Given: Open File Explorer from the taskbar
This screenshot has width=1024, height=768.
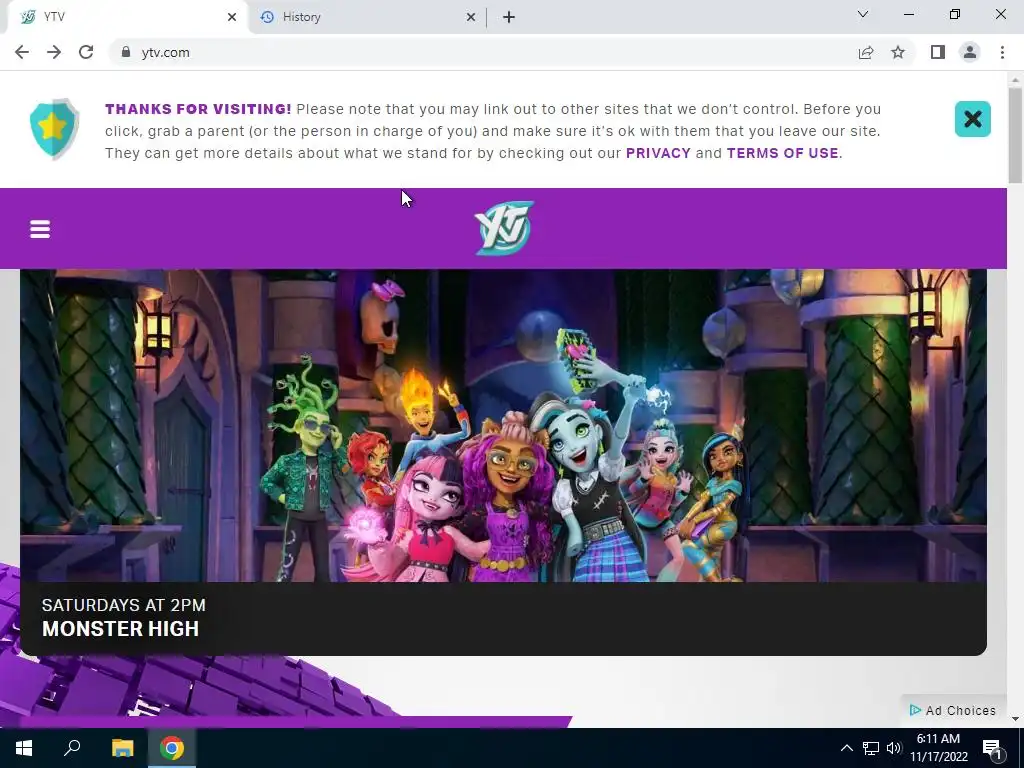Looking at the screenshot, I should [122, 748].
